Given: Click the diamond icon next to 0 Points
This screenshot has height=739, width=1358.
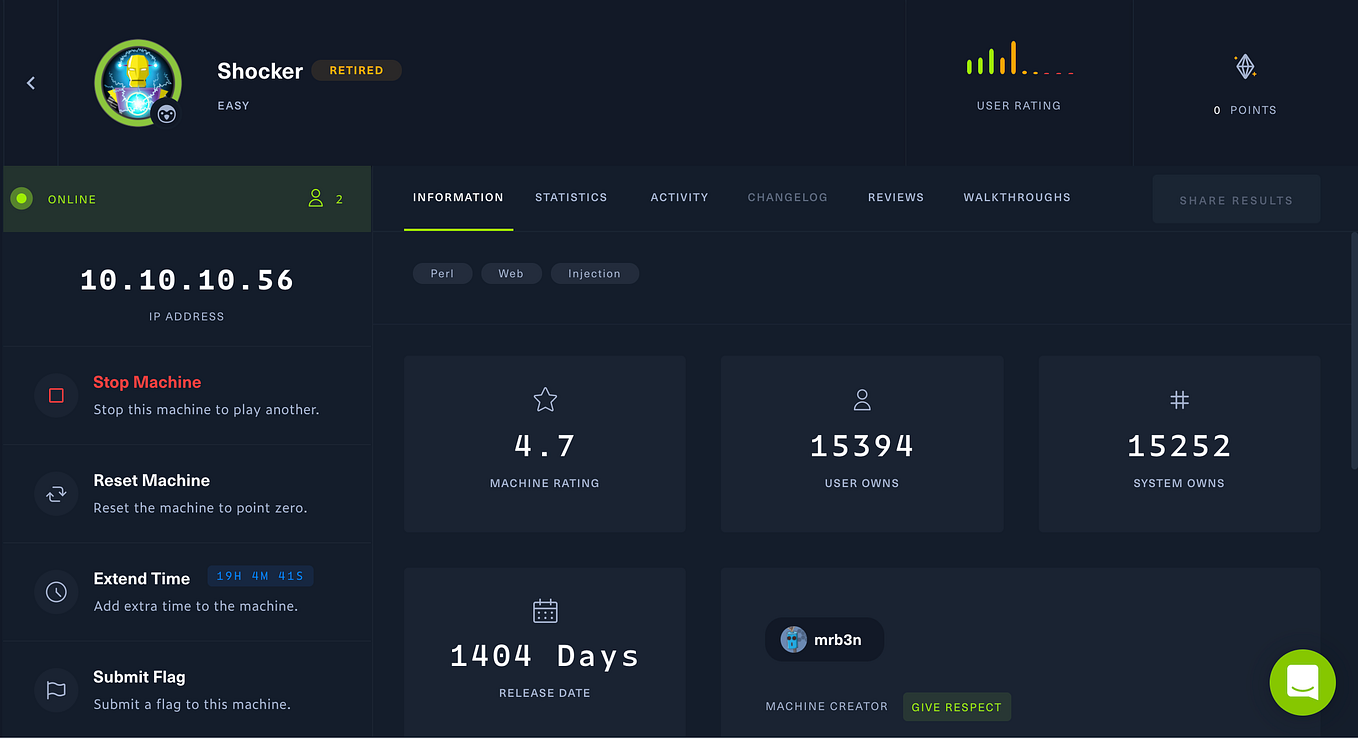Looking at the screenshot, I should pos(1244,65).
